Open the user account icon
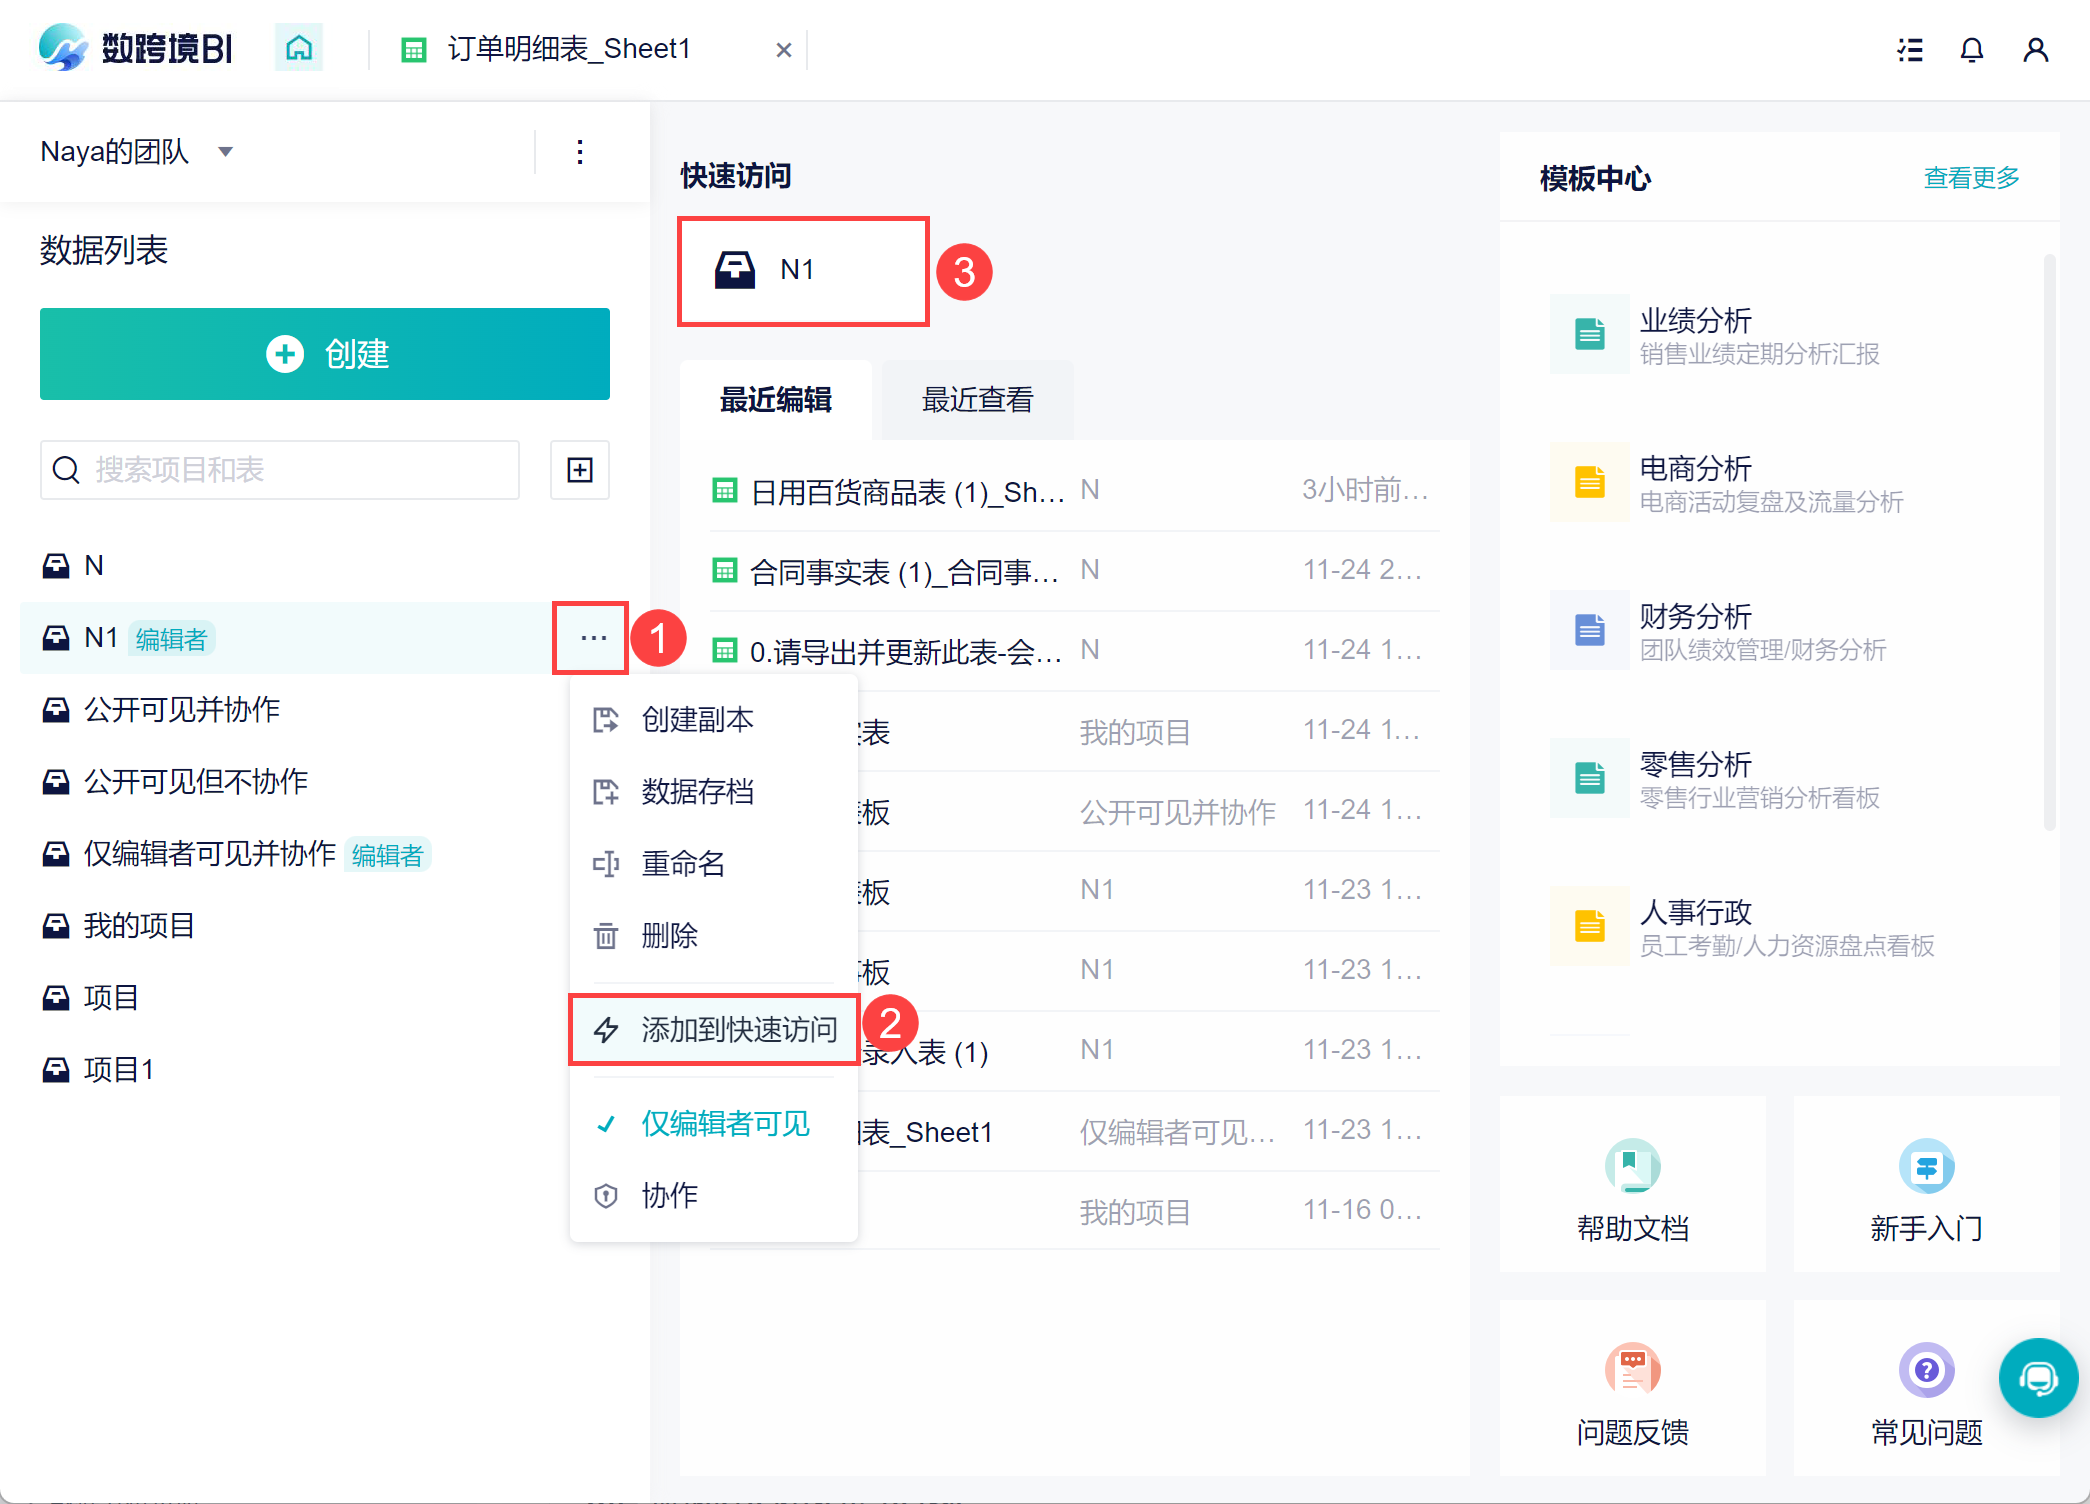Image resolution: width=2090 pixels, height=1504 pixels. (2035, 50)
